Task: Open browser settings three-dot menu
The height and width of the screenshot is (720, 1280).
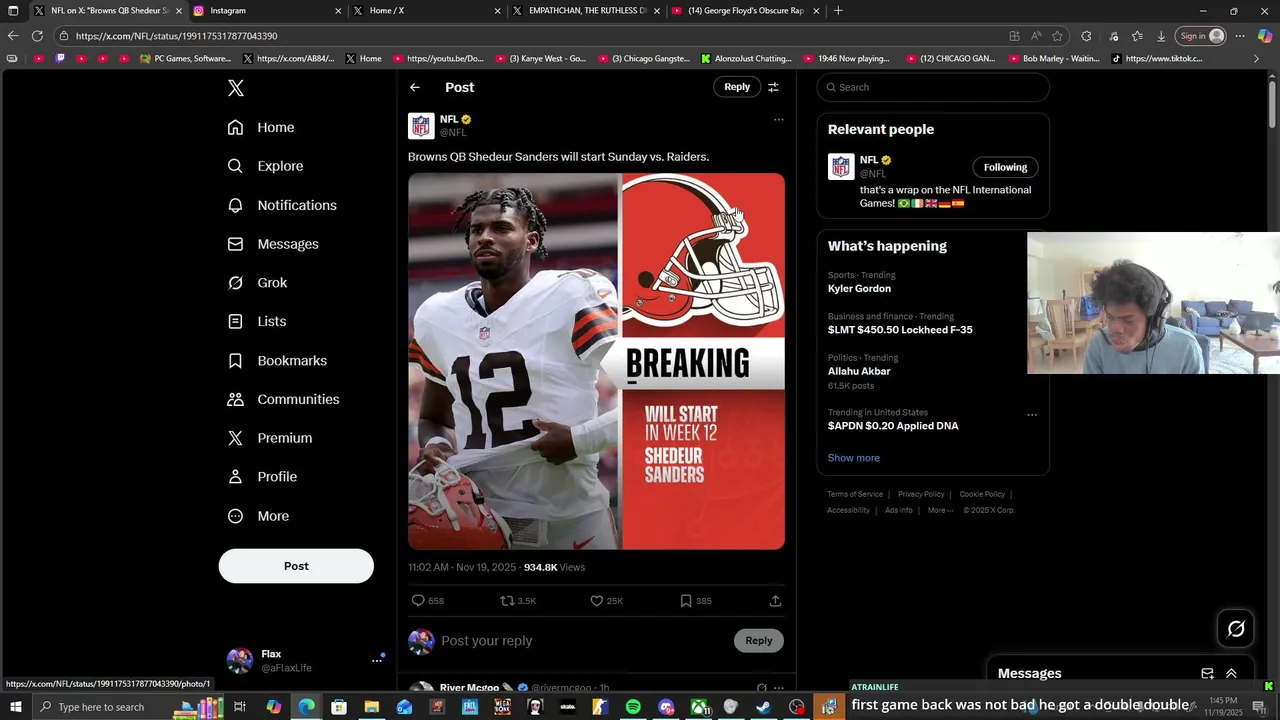Action: 1239,36
